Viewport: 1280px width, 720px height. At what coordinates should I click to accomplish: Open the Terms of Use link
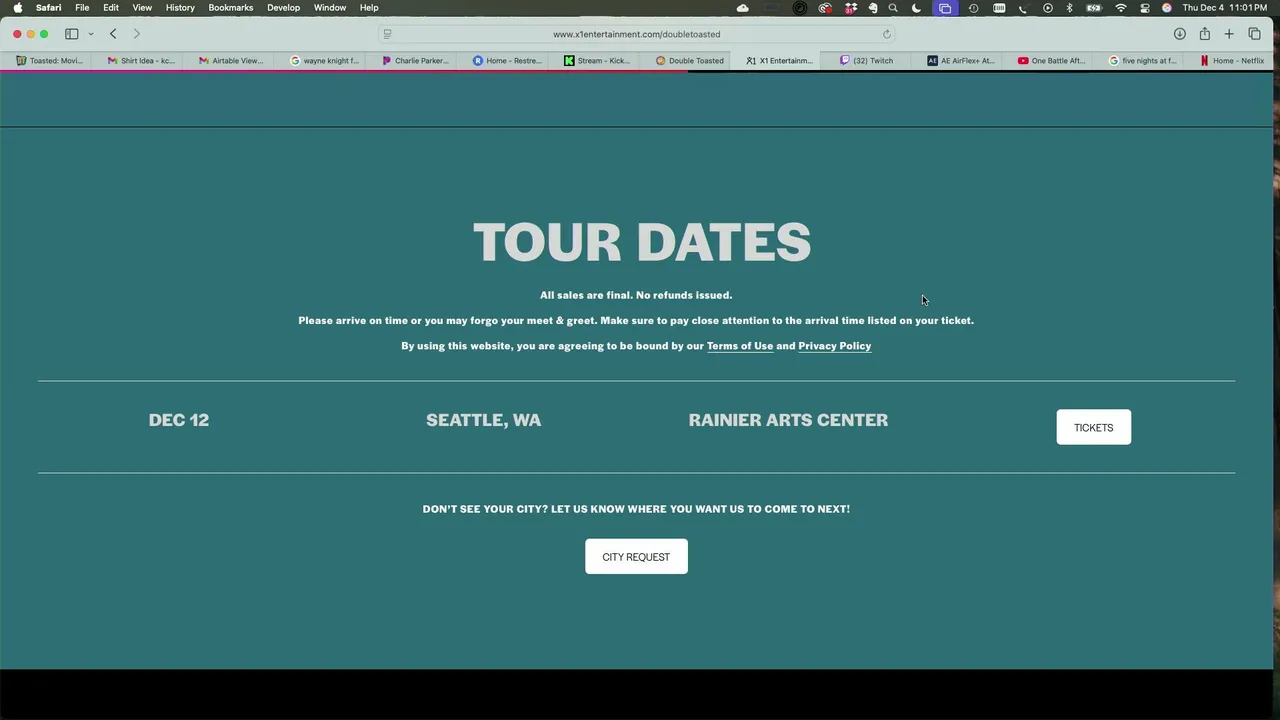click(x=740, y=346)
